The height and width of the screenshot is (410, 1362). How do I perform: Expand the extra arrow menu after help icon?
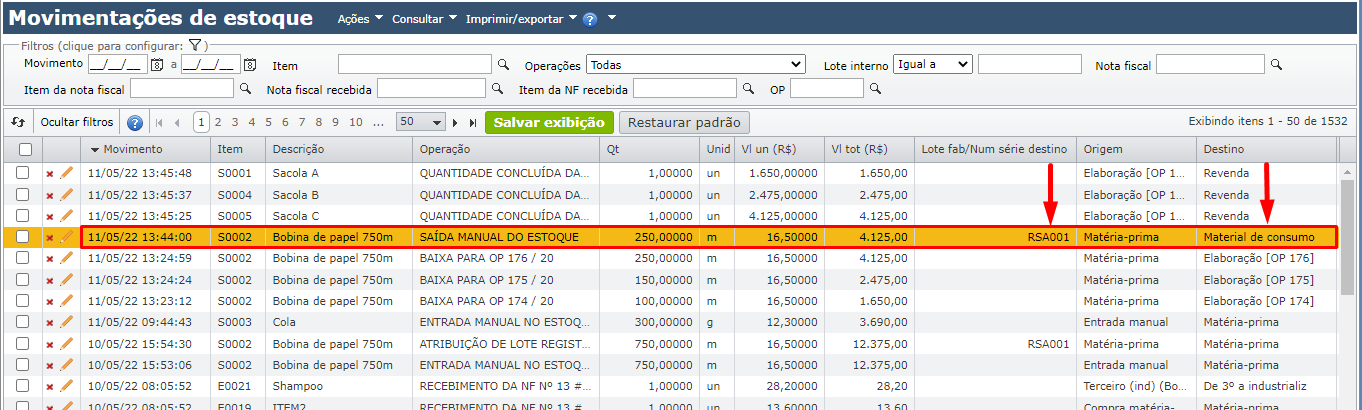tap(611, 19)
